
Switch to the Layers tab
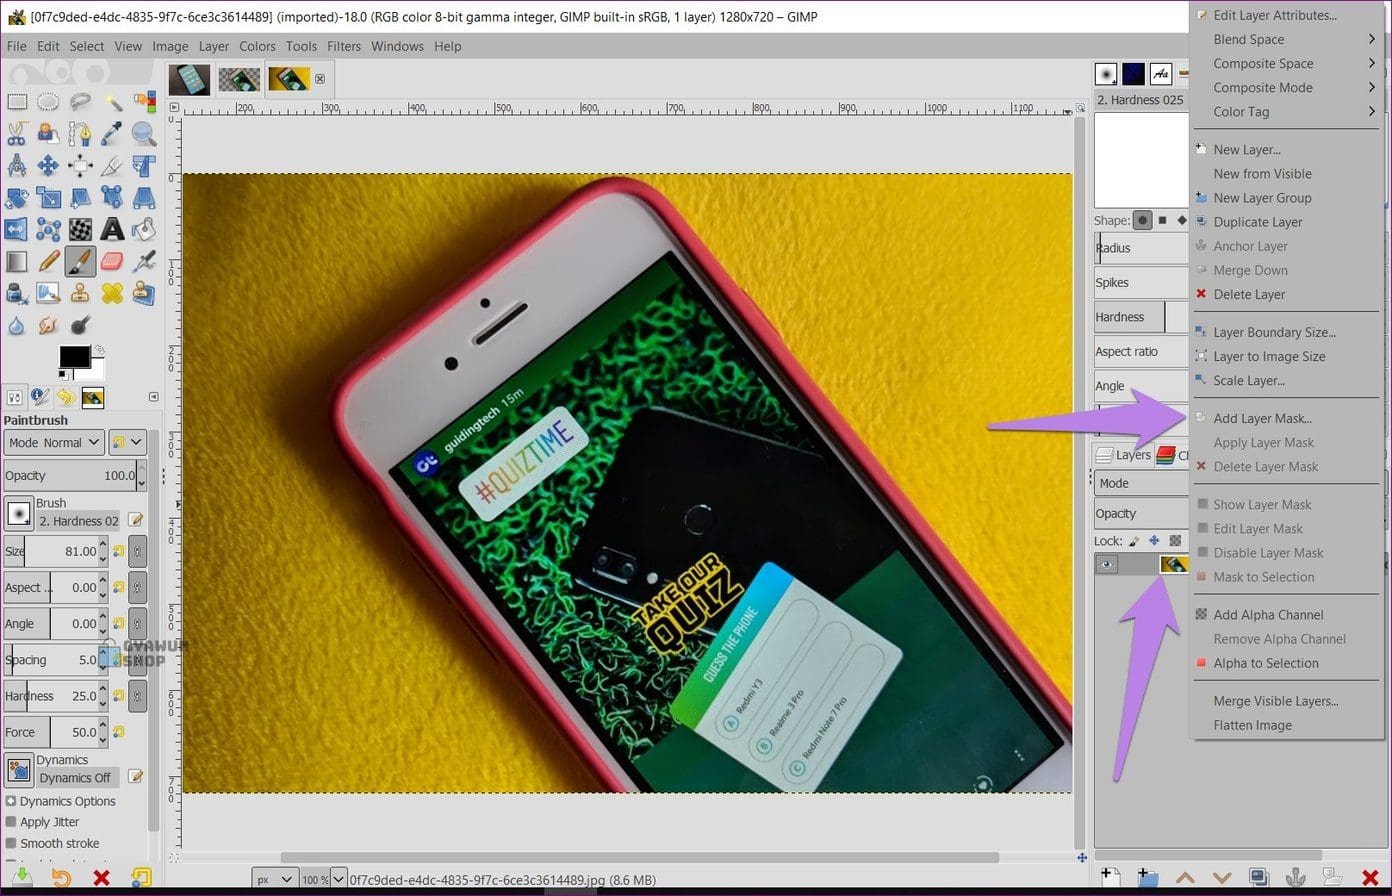(x=1124, y=455)
